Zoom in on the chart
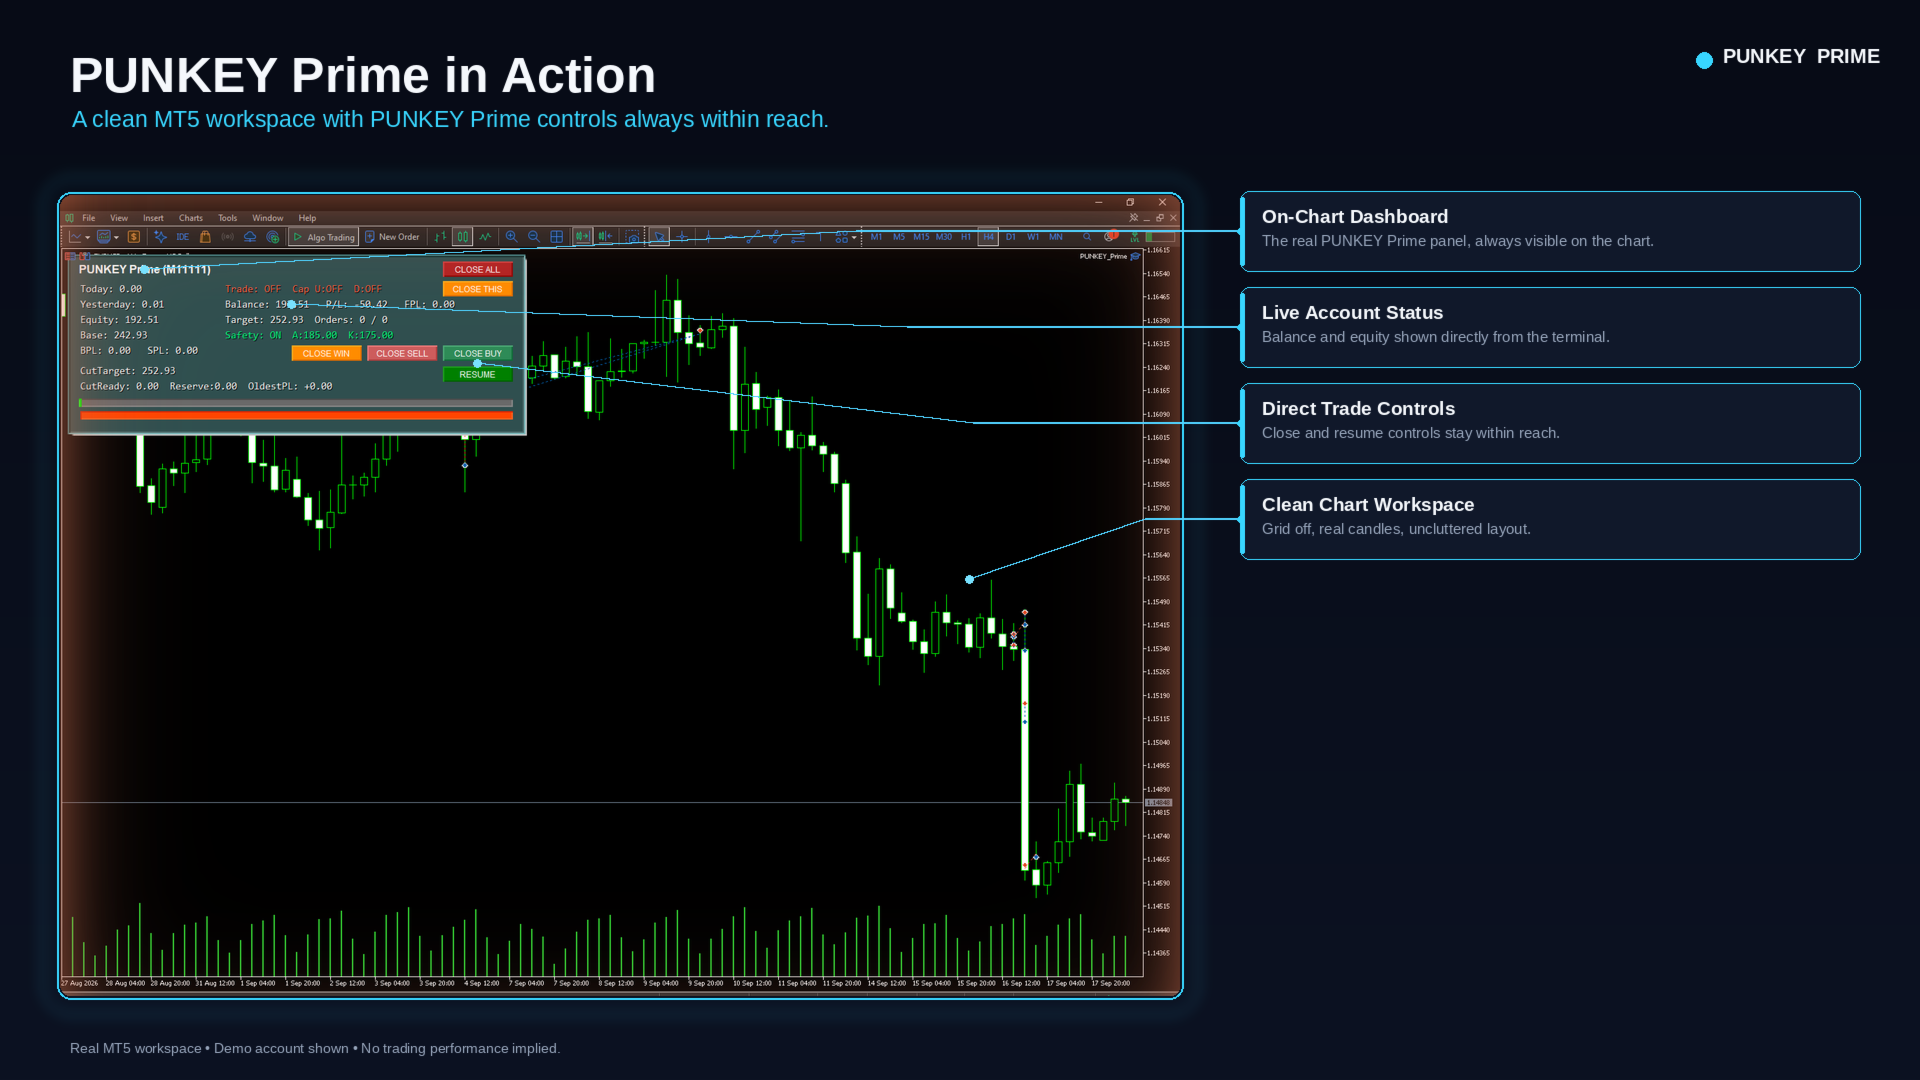This screenshot has width=1920, height=1080. (x=511, y=237)
